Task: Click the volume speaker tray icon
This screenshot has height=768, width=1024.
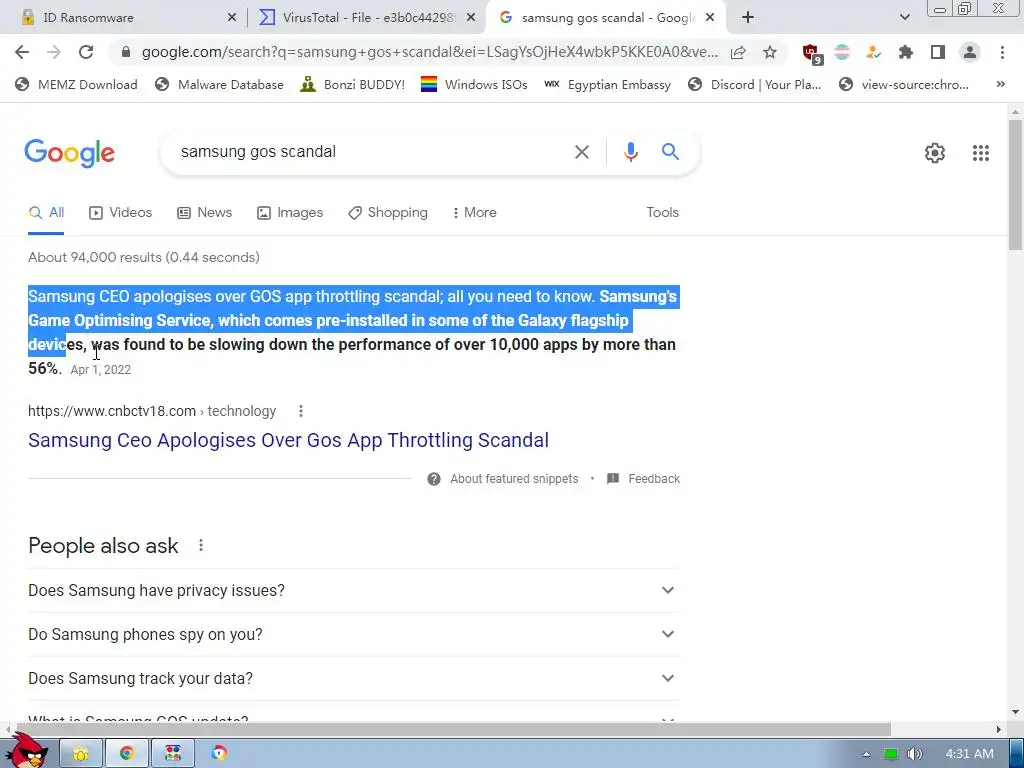Action: coord(914,754)
